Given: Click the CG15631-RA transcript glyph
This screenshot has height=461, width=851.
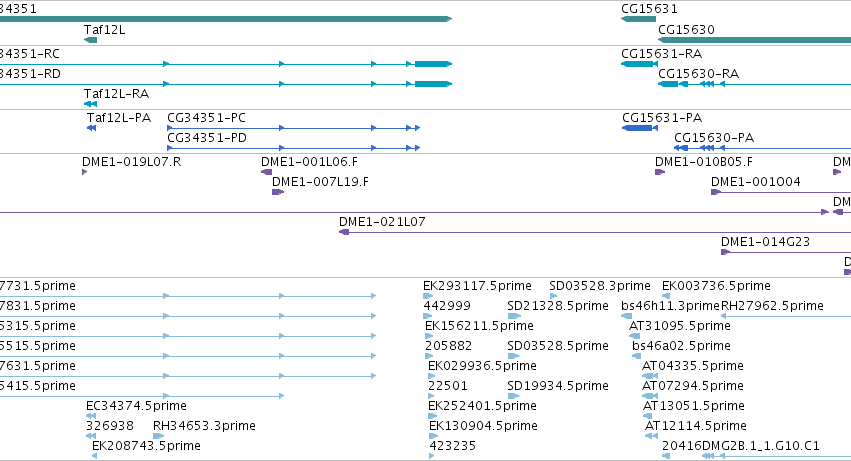Looking at the screenshot, I should [x=640, y=64].
